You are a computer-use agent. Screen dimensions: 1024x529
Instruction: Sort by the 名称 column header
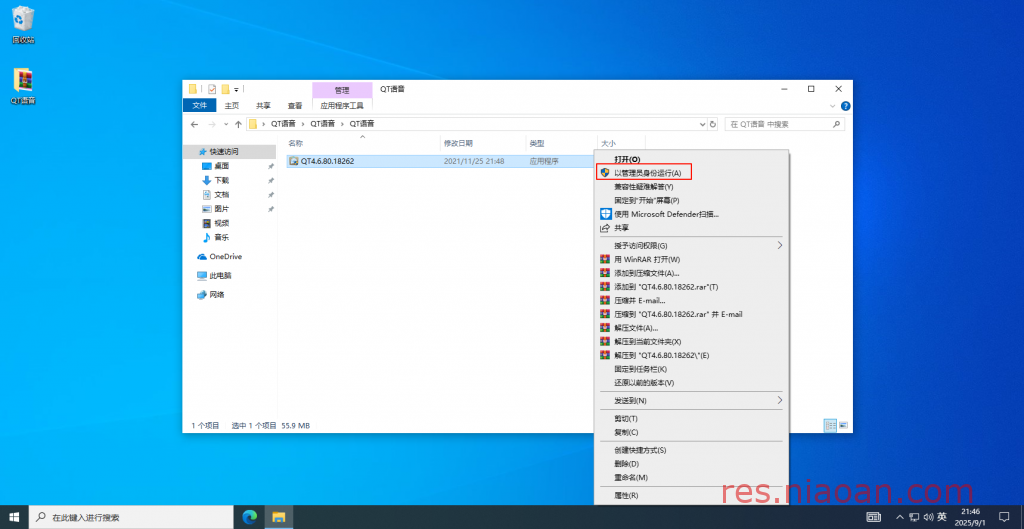(x=362, y=143)
